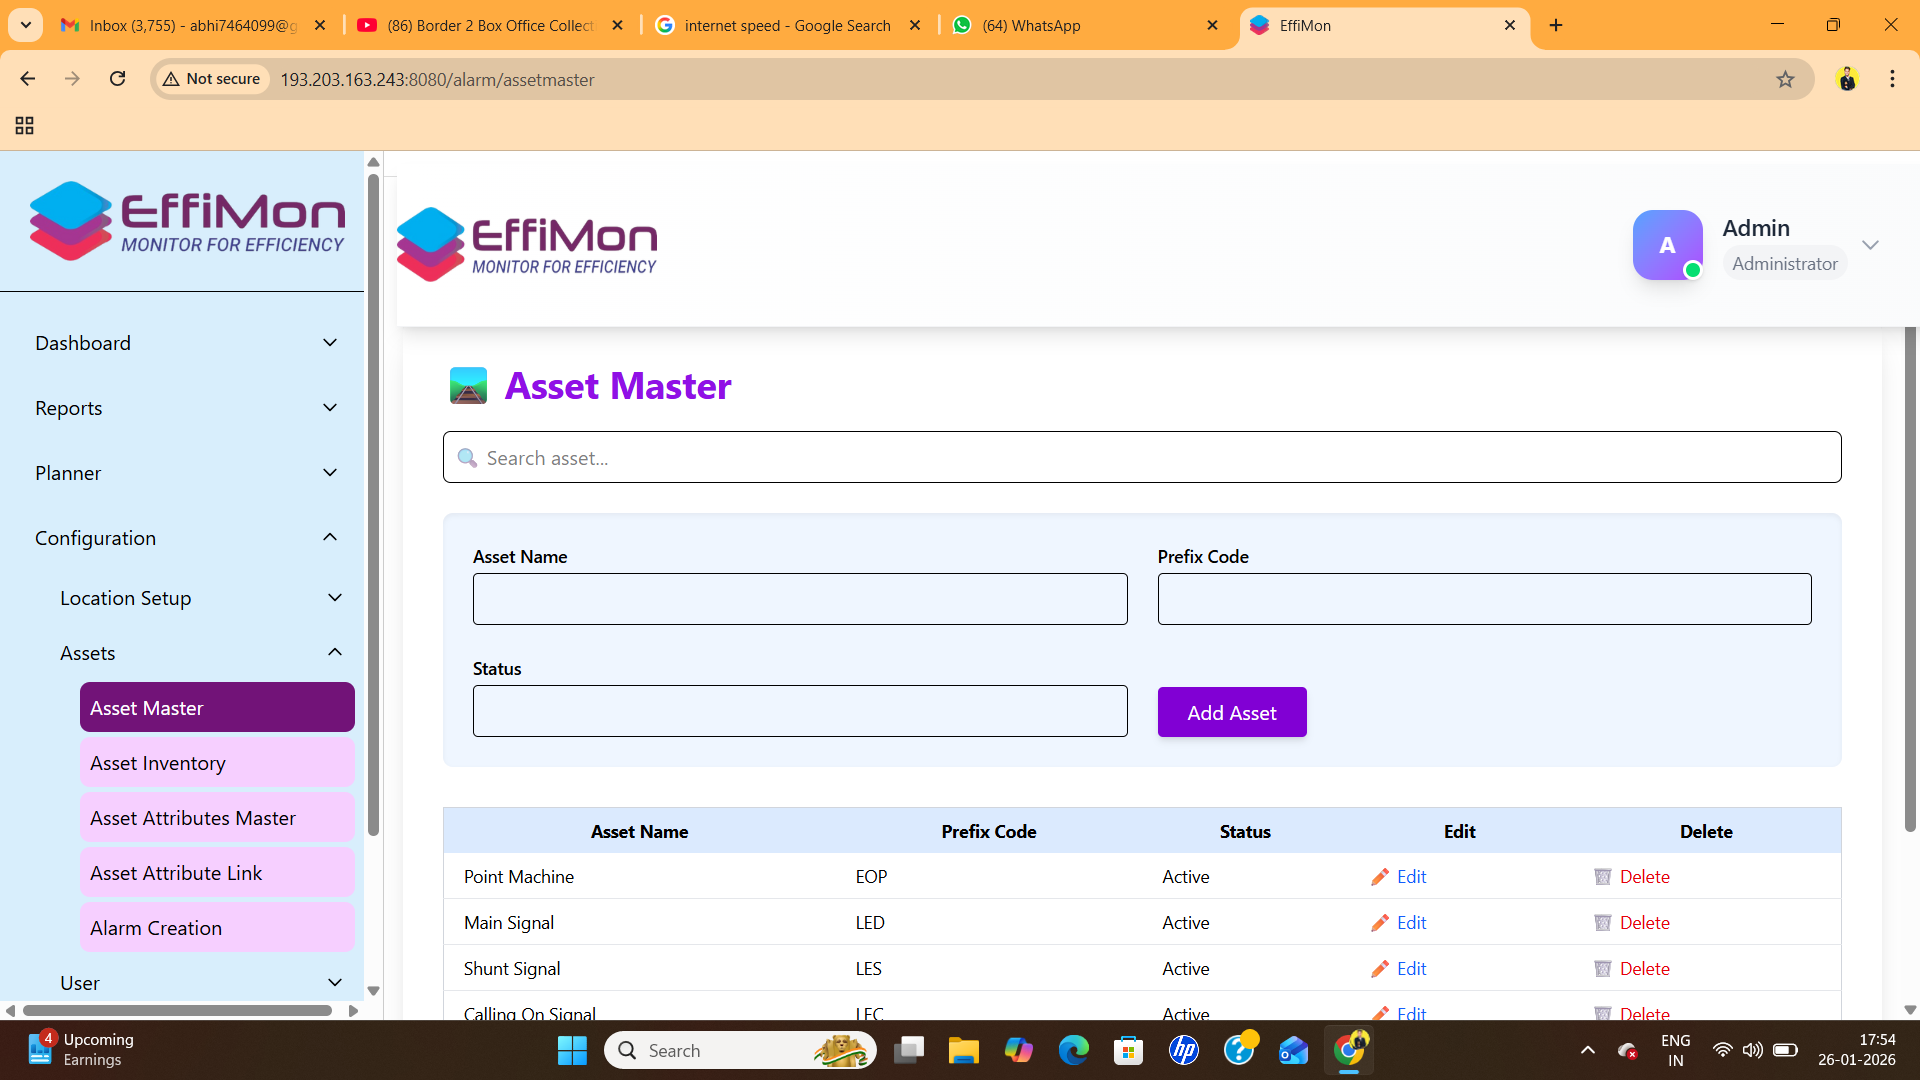
Task: Click the Add Asset button
Action: pyautogui.click(x=1231, y=712)
